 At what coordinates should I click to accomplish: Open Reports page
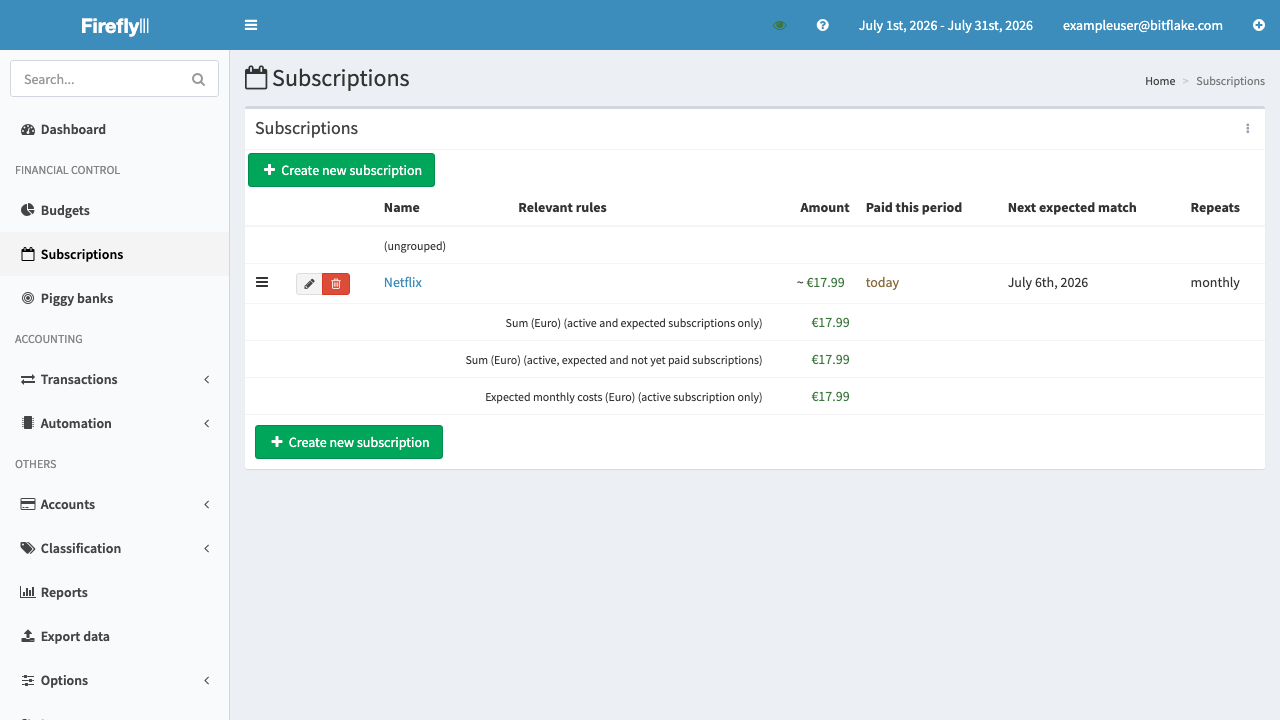[x=115, y=592]
